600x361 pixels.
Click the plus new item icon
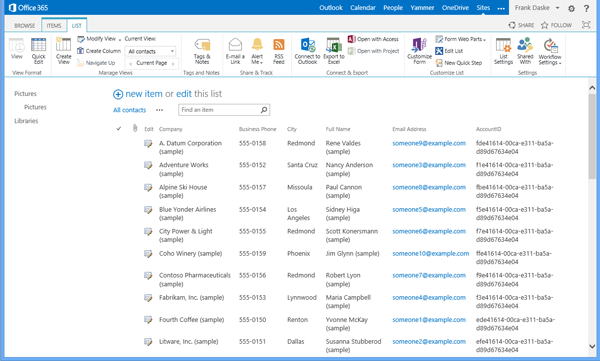pos(118,94)
